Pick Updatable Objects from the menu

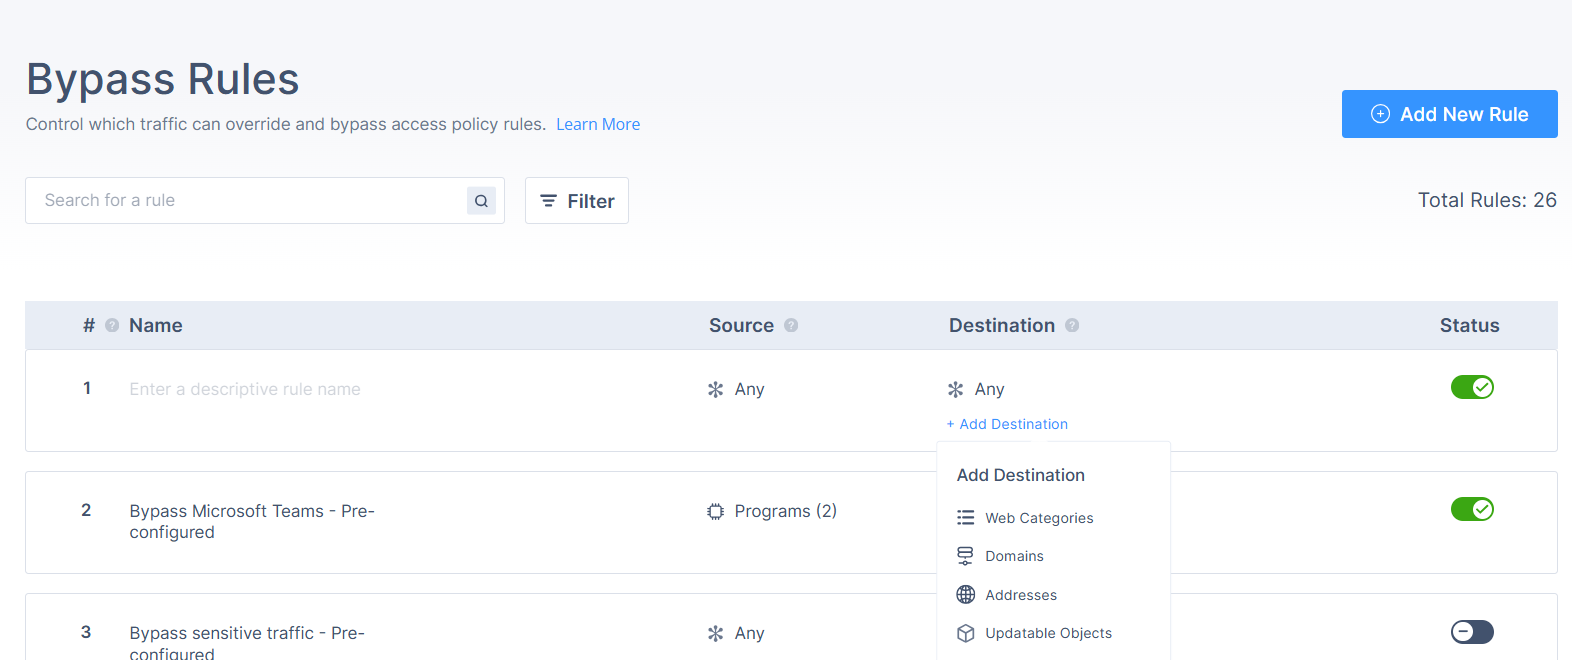click(1048, 633)
